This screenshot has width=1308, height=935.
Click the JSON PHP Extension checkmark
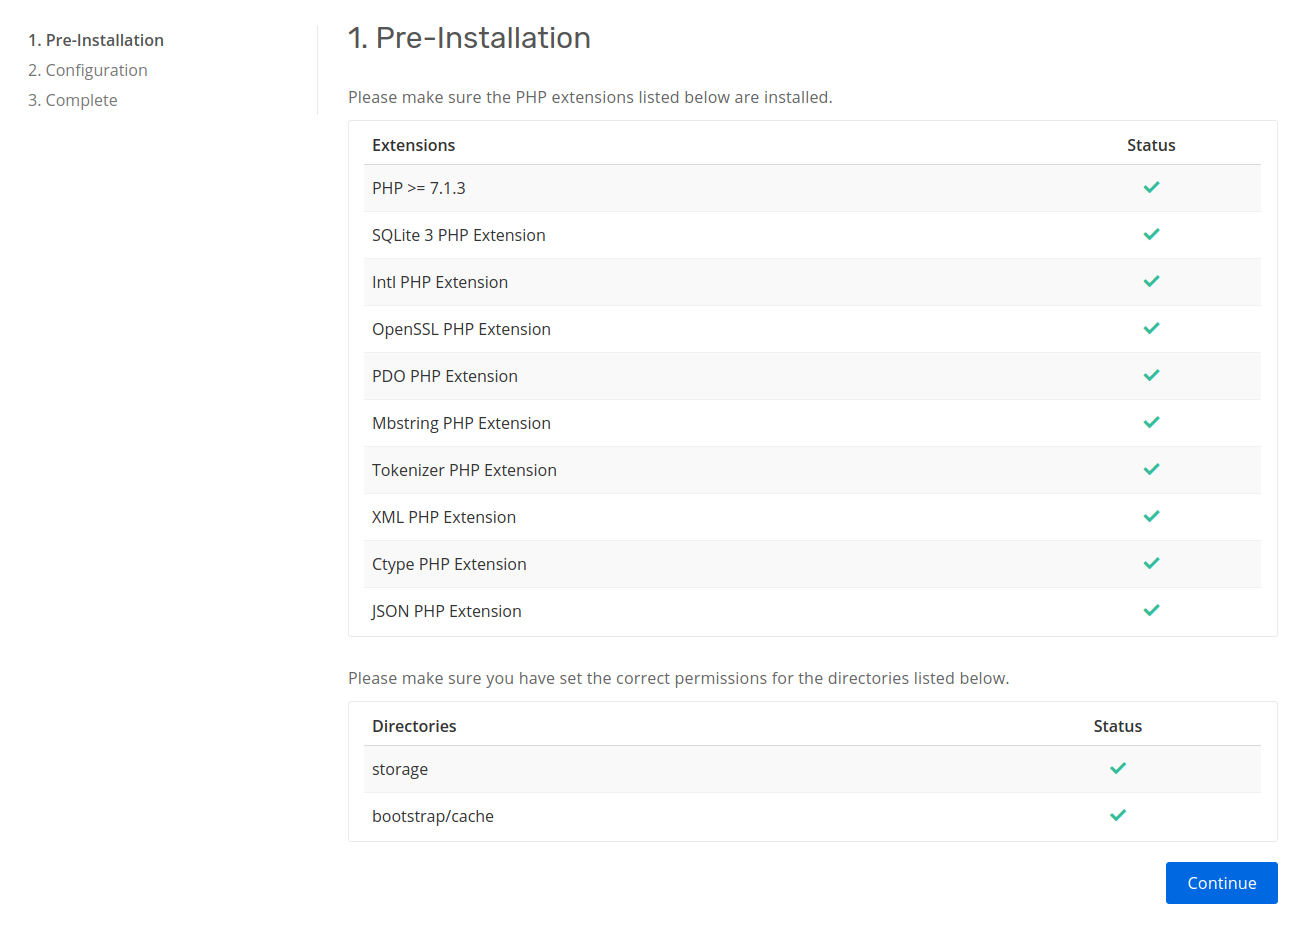pos(1151,610)
